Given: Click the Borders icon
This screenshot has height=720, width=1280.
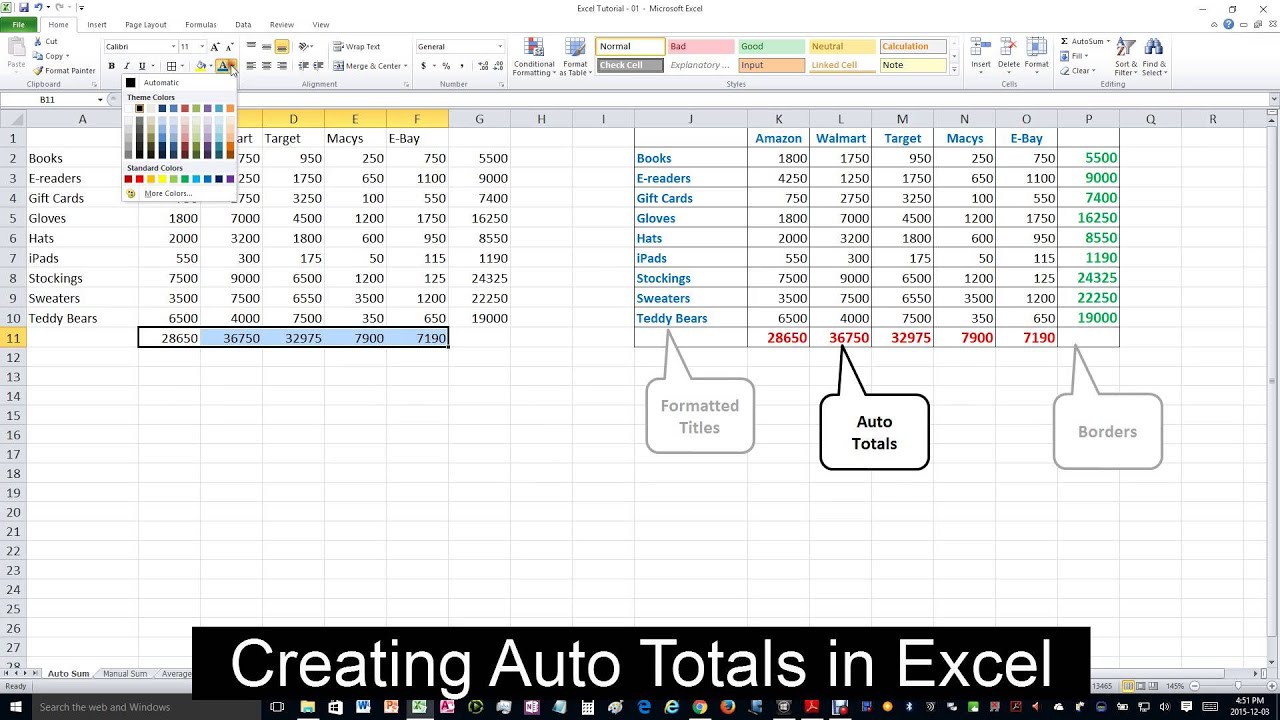Looking at the screenshot, I should point(171,66).
